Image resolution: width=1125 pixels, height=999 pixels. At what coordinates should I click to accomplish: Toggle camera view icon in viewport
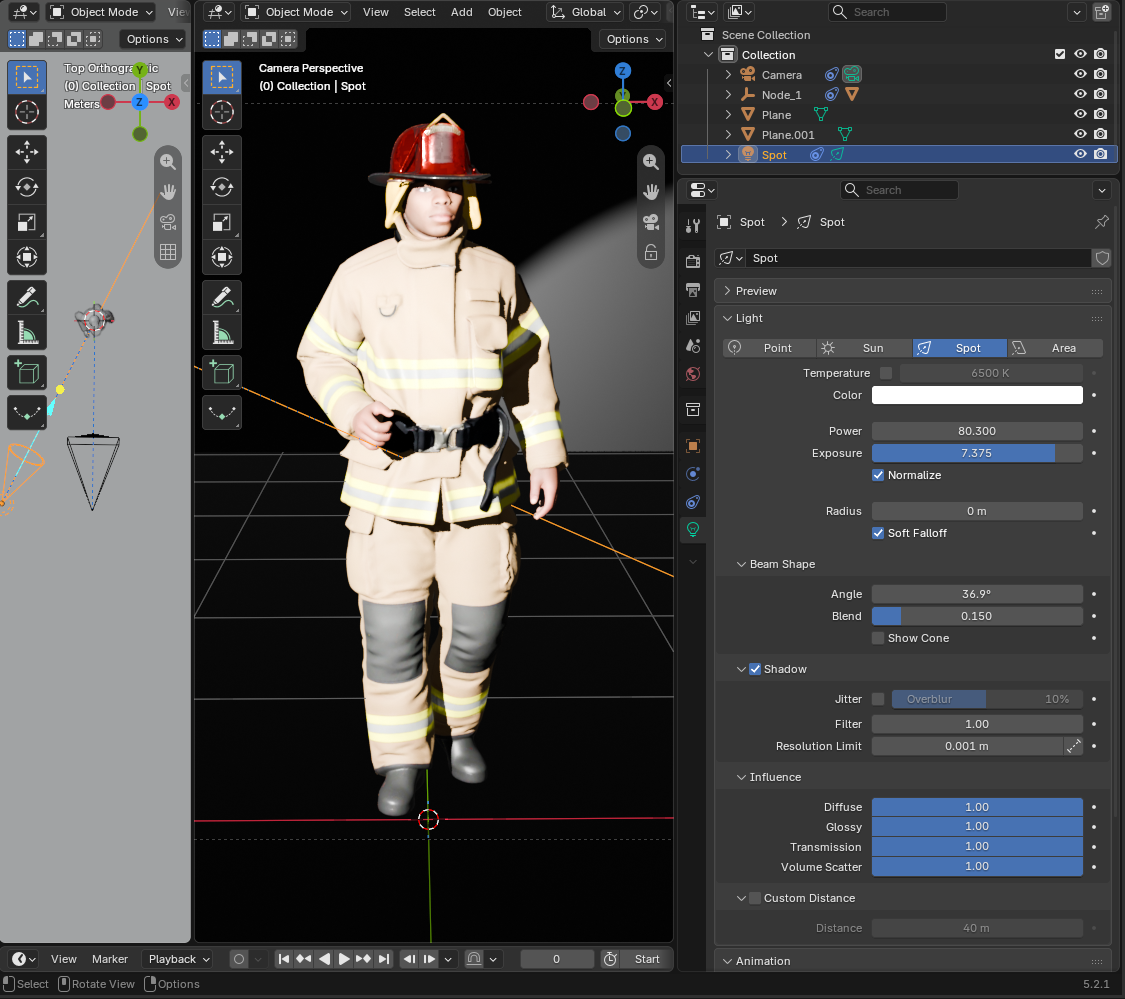pyautogui.click(x=651, y=222)
